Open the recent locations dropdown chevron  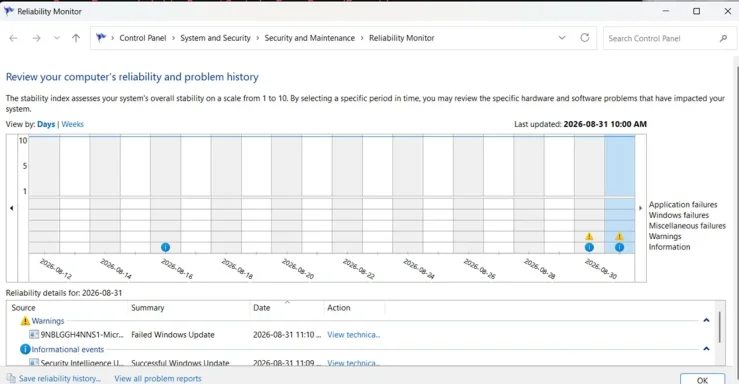pyautogui.click(x=57, y=38)
